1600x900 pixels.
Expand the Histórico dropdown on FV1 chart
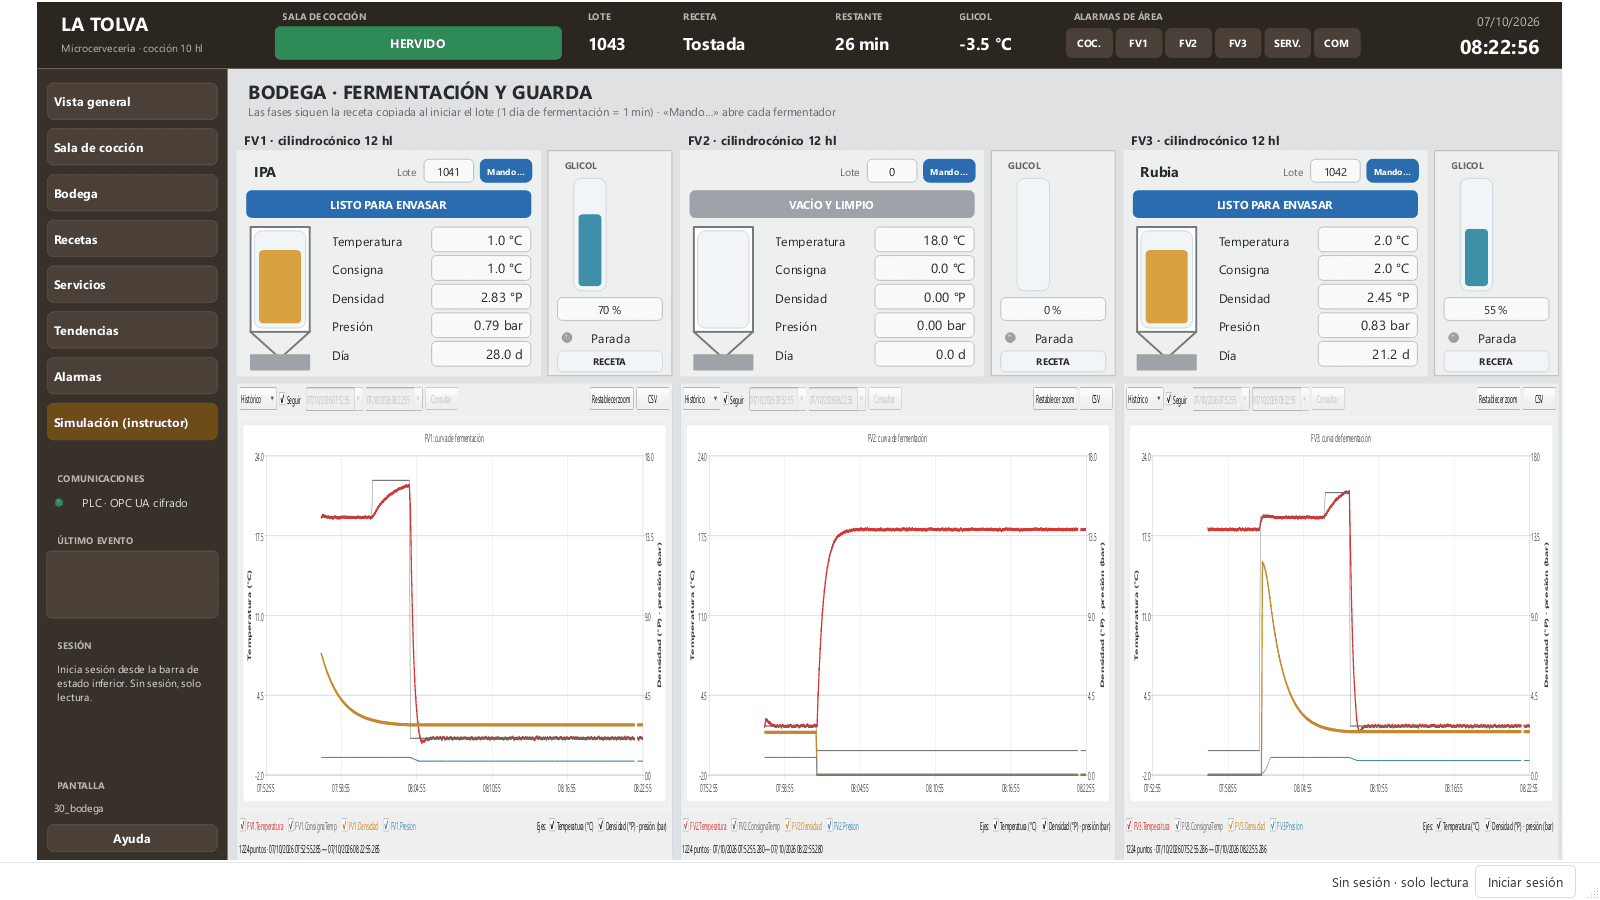pyautogui.click(x=257, y=399)
